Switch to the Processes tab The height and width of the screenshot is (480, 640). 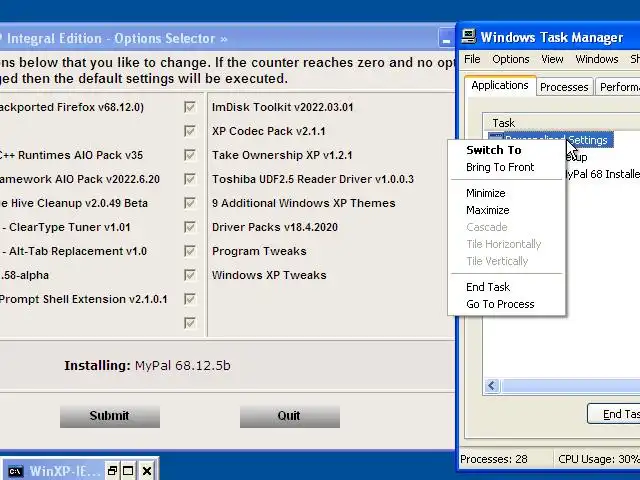tap(564, 87)
